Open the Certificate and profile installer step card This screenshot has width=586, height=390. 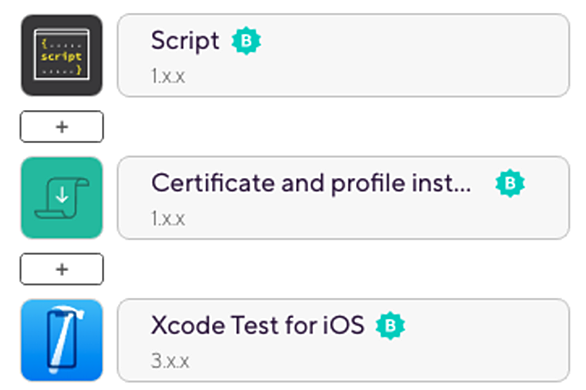coord(343,198)
